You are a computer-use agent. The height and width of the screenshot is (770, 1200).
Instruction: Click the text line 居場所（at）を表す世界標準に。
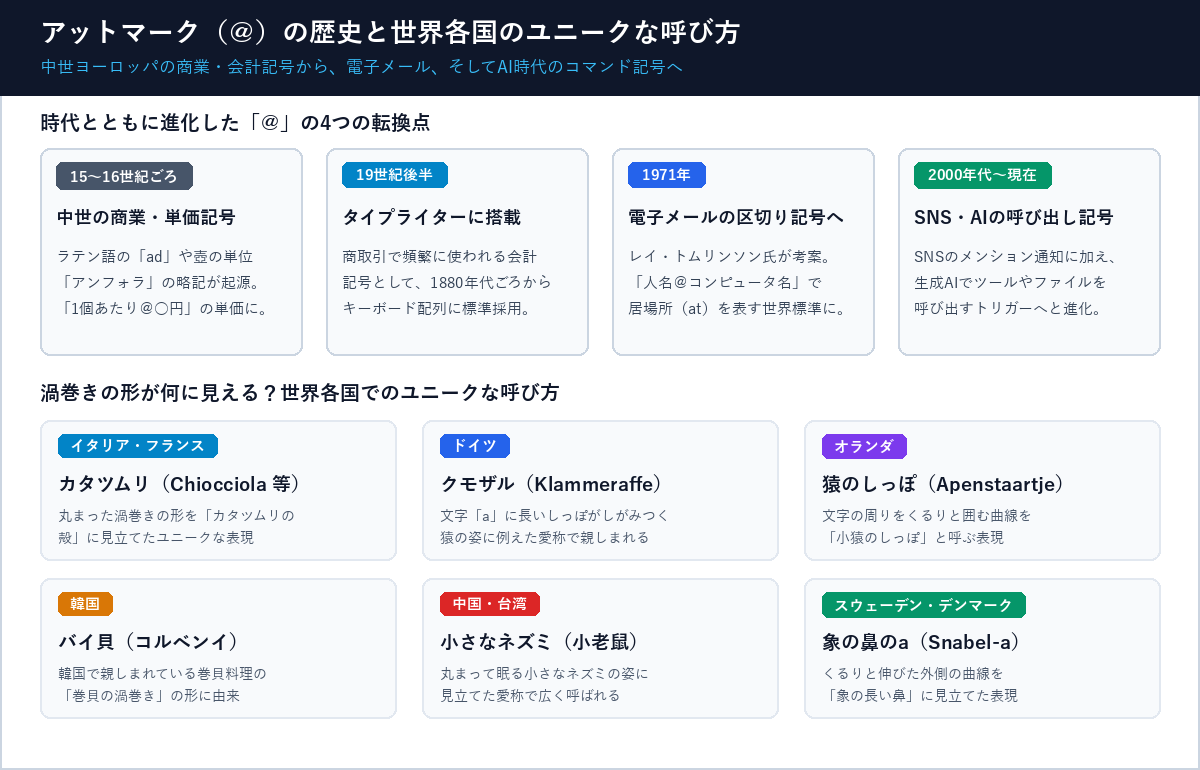[738, 308]
